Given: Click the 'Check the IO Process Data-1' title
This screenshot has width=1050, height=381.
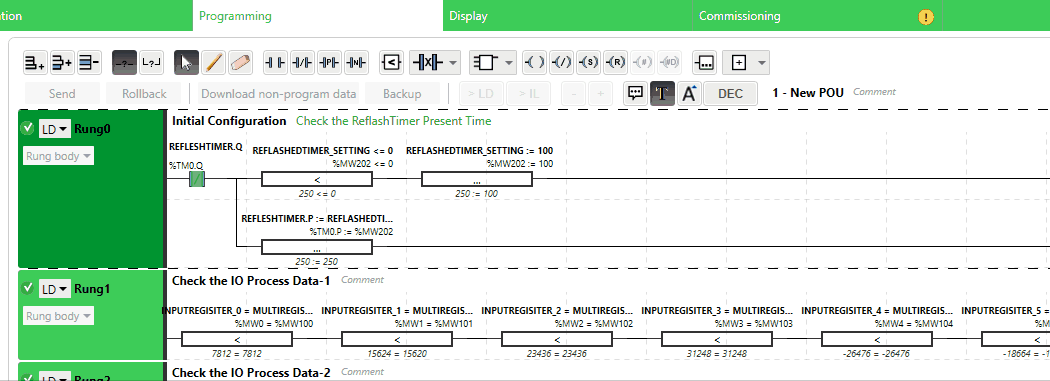Looking at the screenshot, I should coord(251,281).
